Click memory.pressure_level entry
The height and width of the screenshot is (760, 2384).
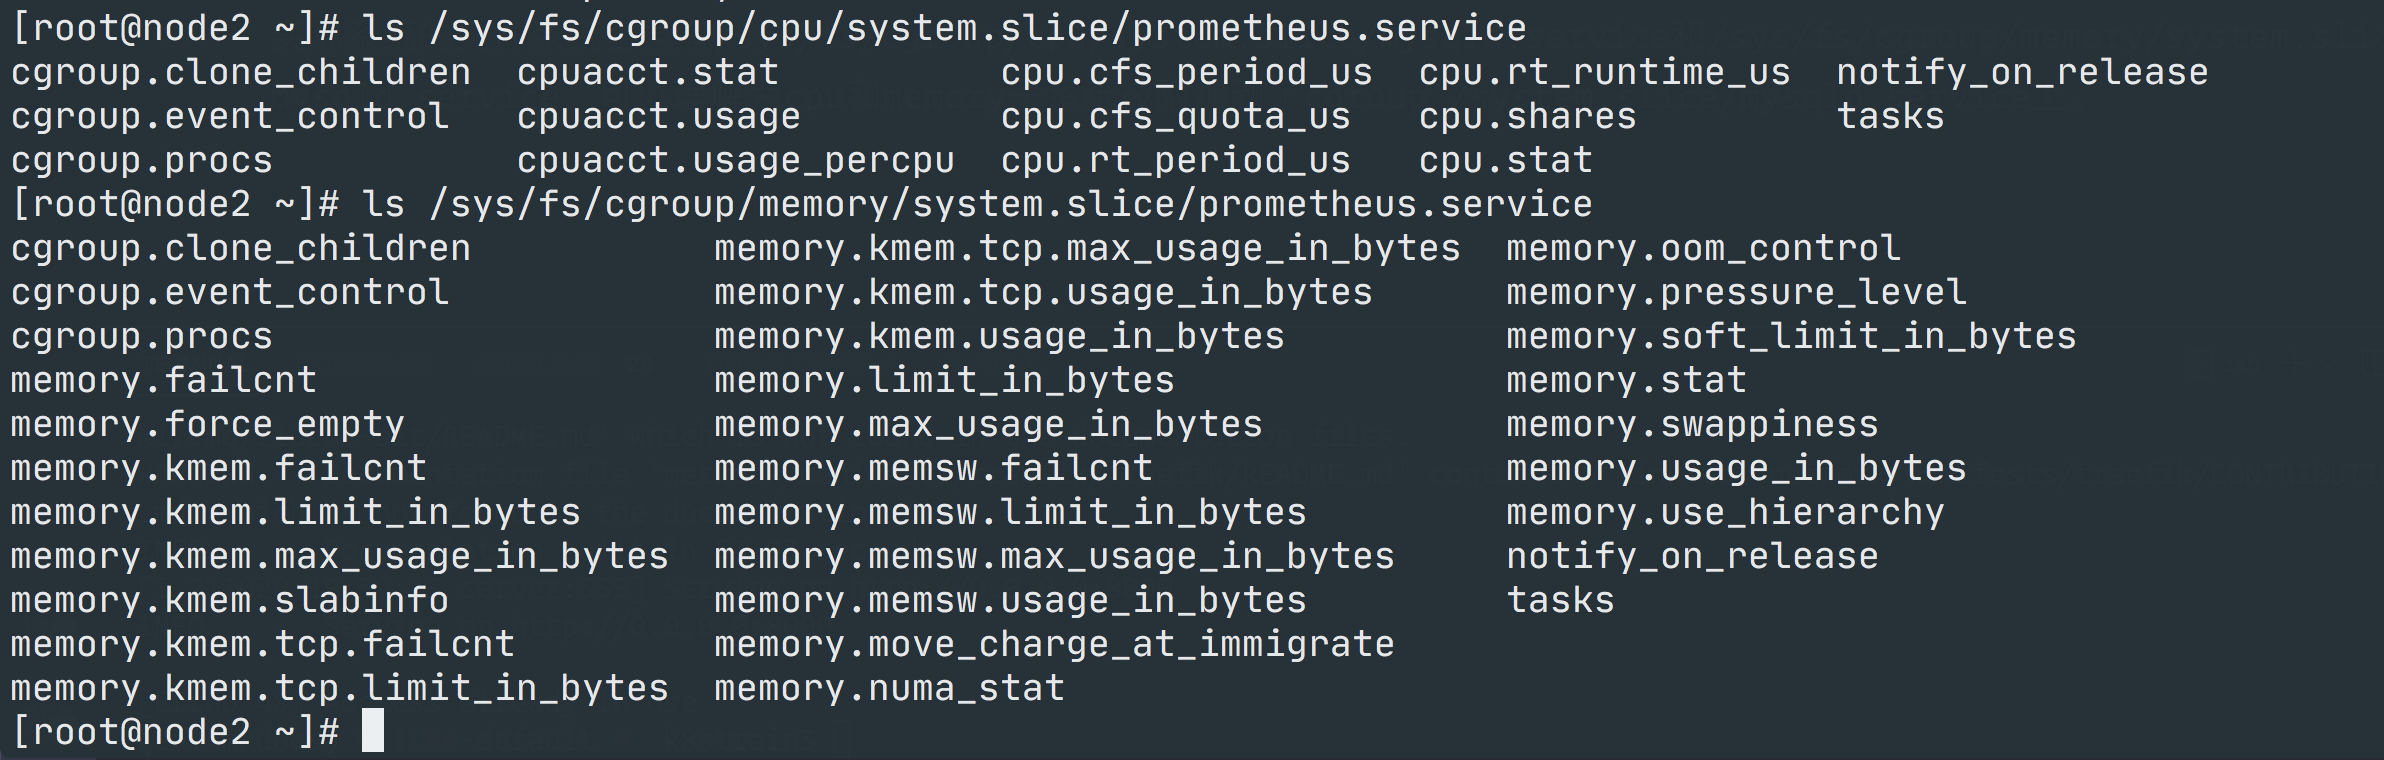1736,292
